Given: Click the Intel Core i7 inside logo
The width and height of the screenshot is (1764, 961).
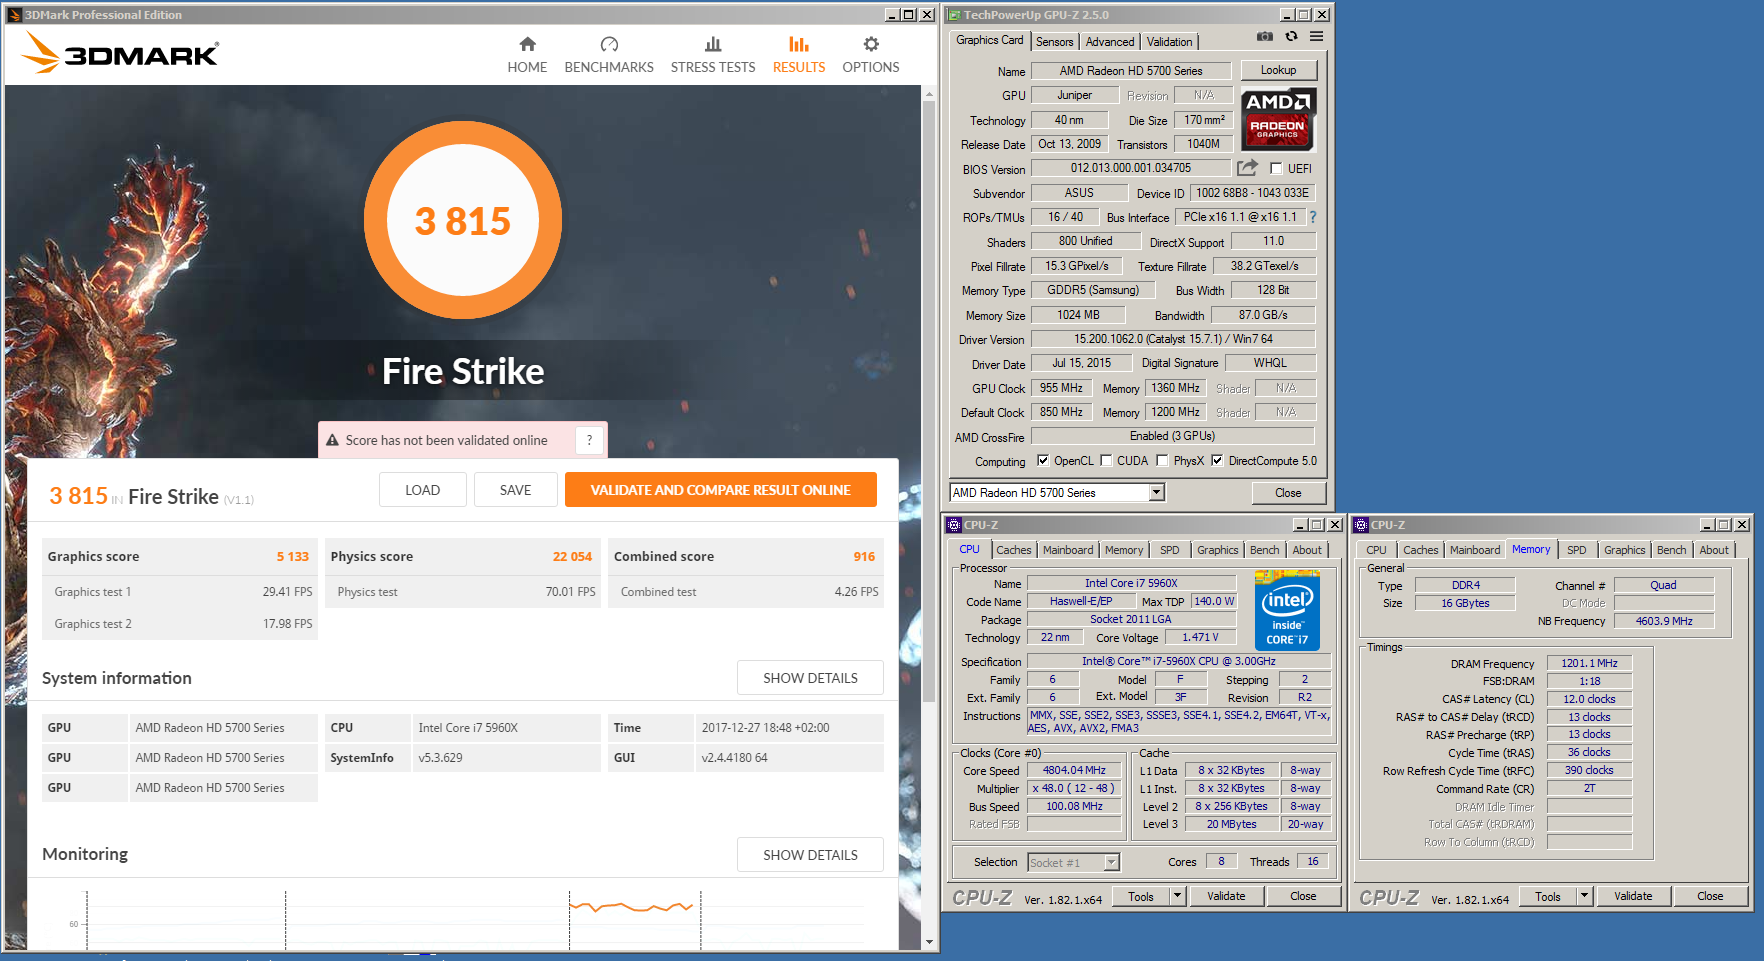Looking at the screenshot, I should pyautogui.click(x=1287, y=610).
